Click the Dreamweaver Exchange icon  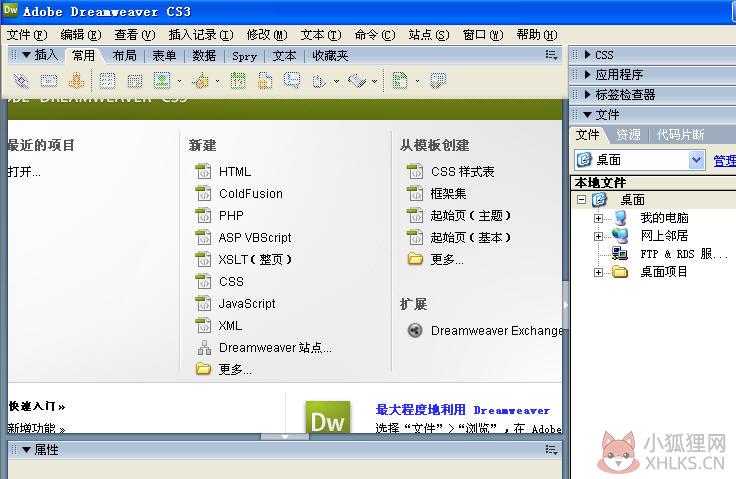(414, 331)
